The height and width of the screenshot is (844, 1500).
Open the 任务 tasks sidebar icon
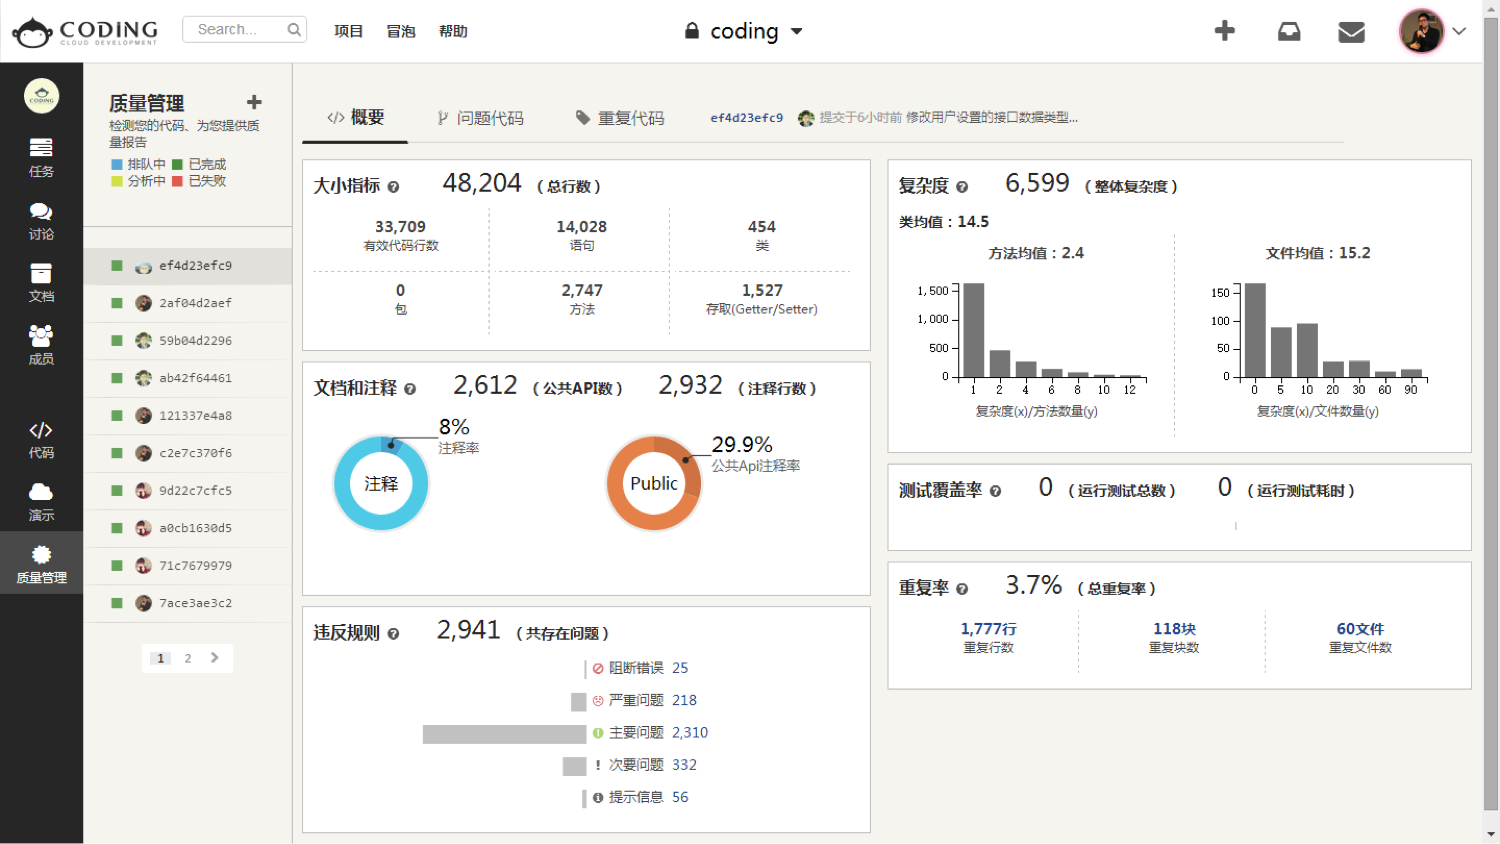pyautogui.click(x=41, y=157)
